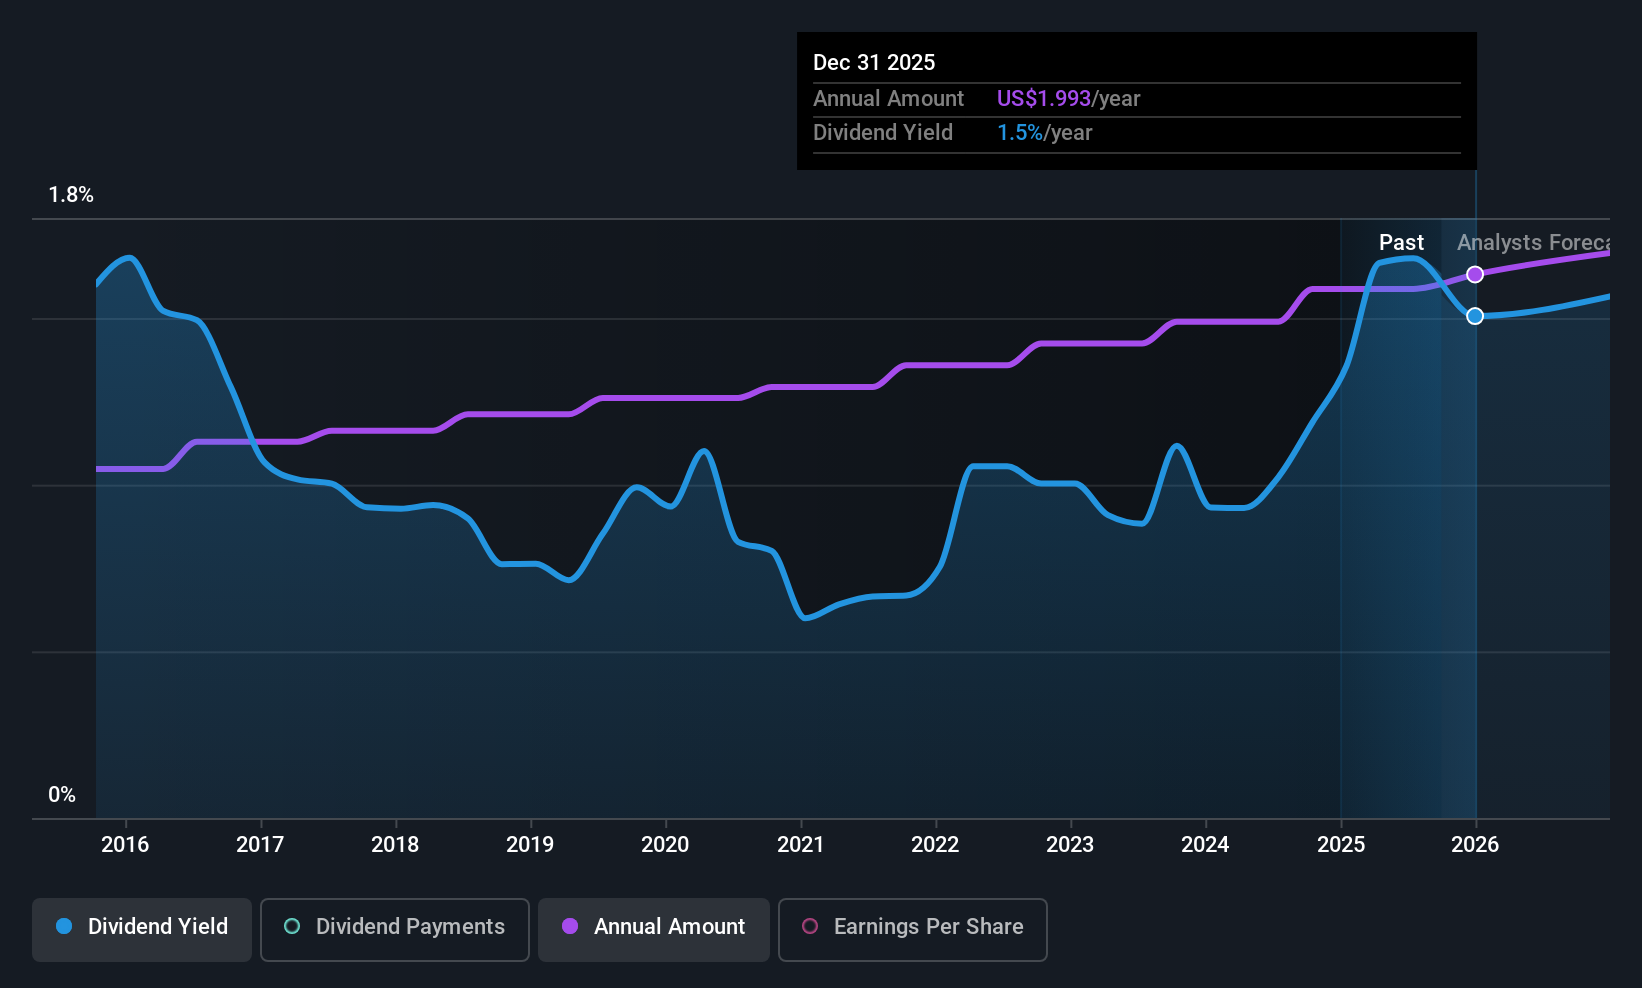This screenshot has width=1642, height=988.
Task: Click the US$1.993/year value in tooltip
Action: pos(1068,99)
